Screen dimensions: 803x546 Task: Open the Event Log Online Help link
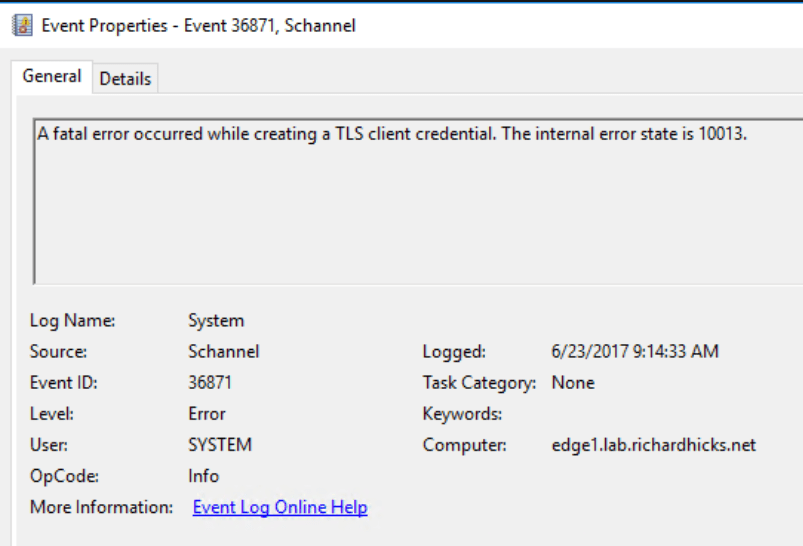(280, 507)
